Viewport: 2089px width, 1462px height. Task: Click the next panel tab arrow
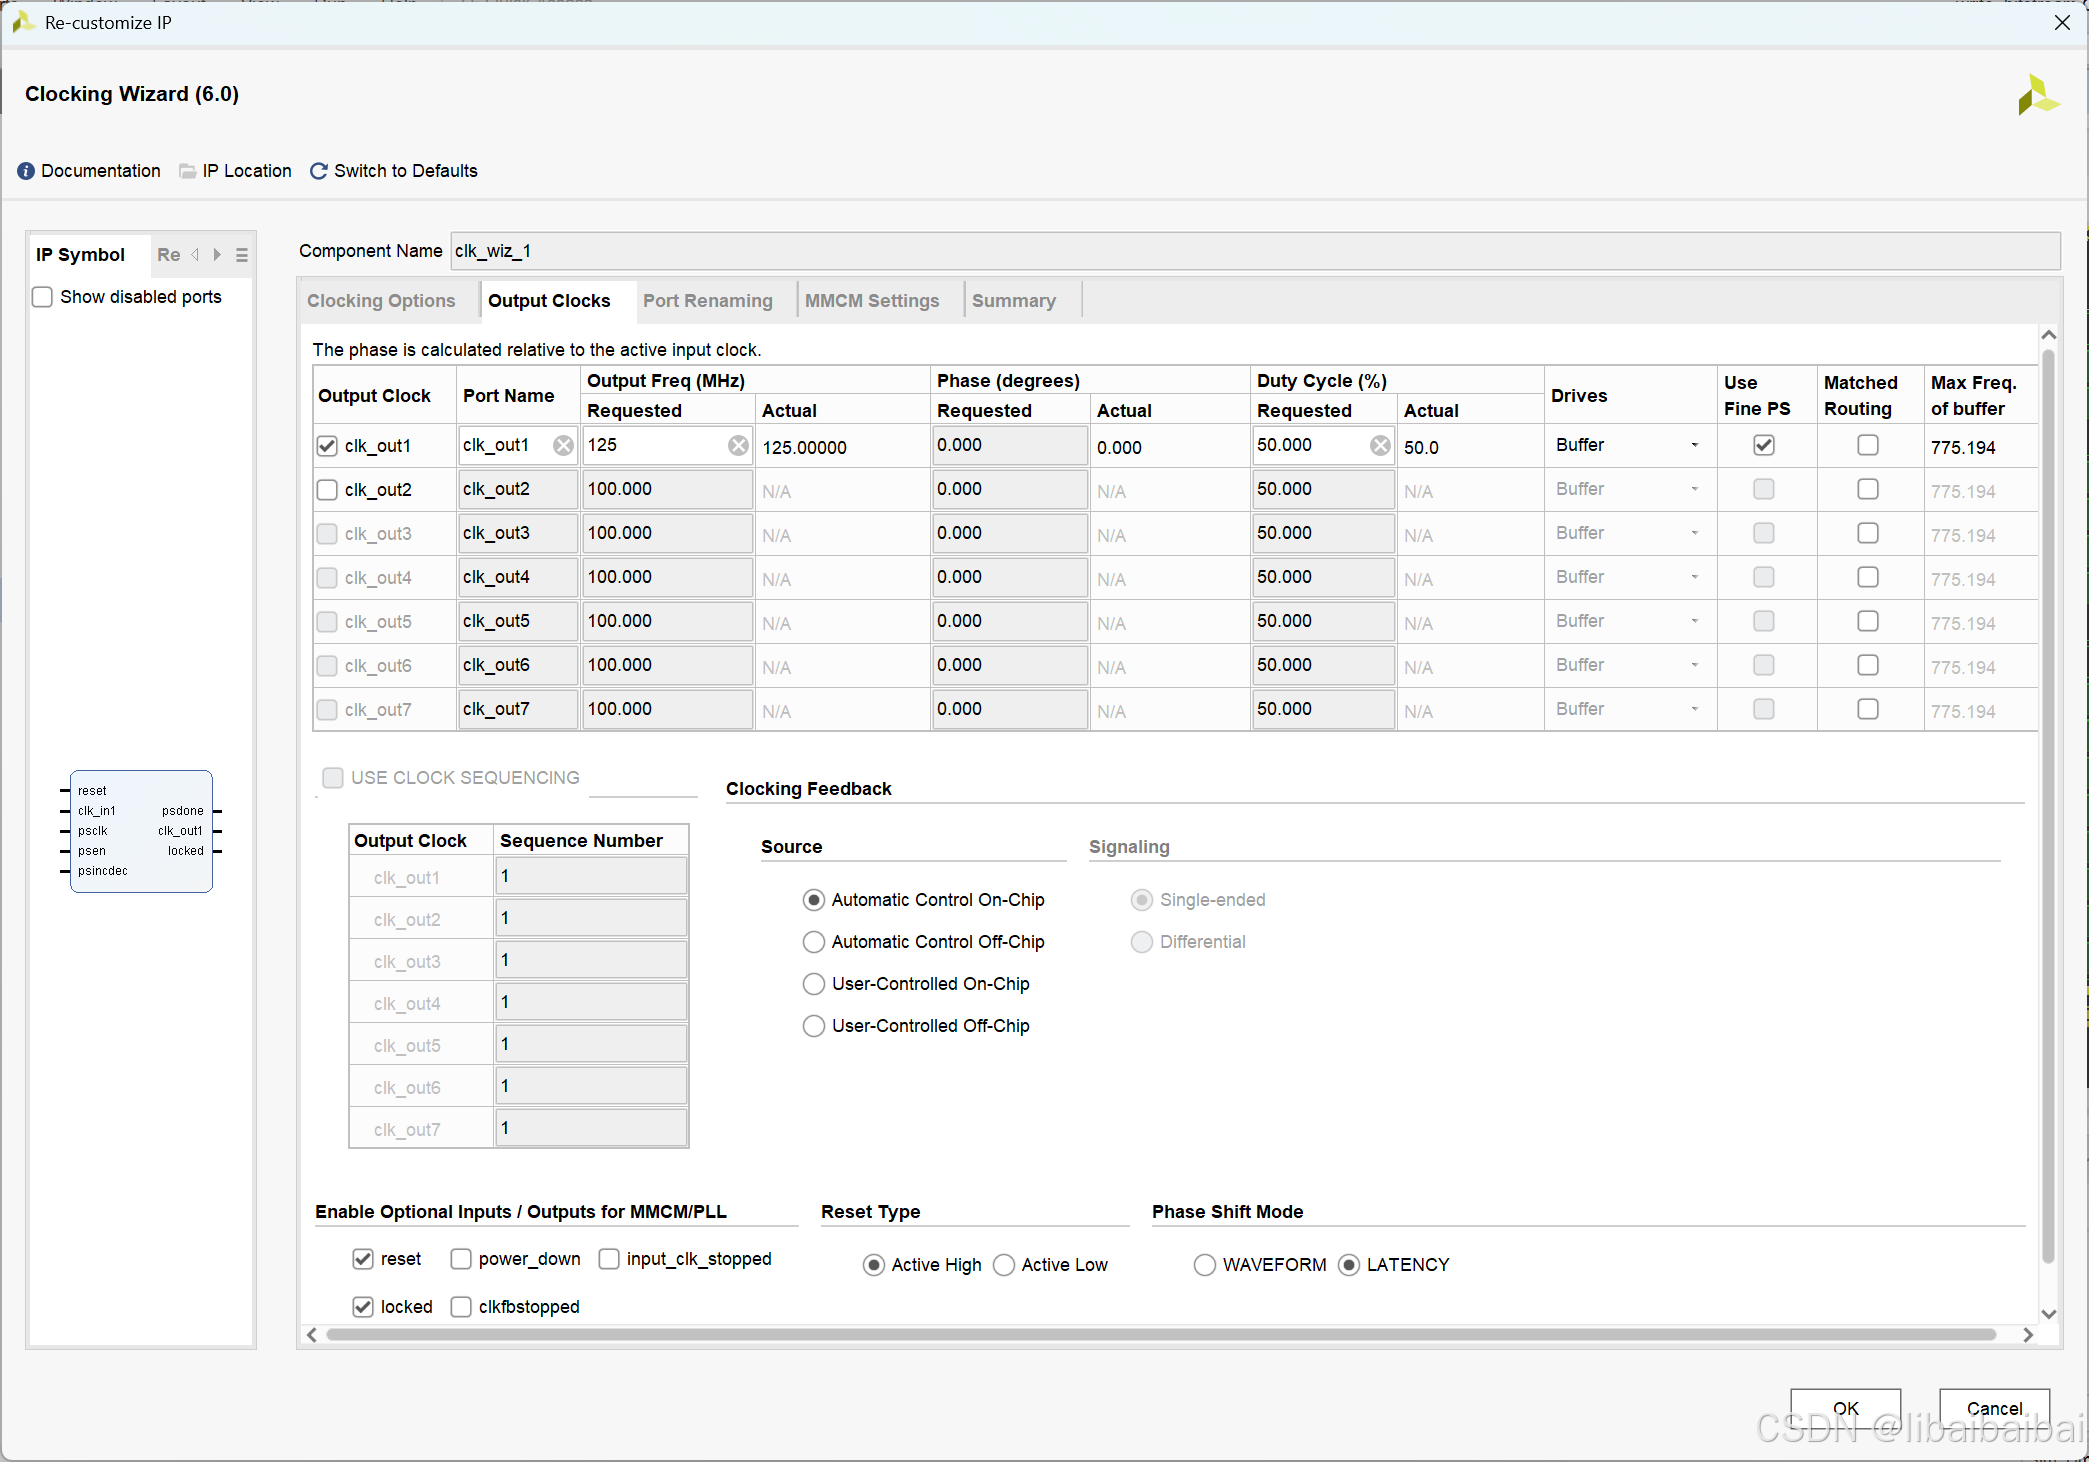click(x=217, y=255)
